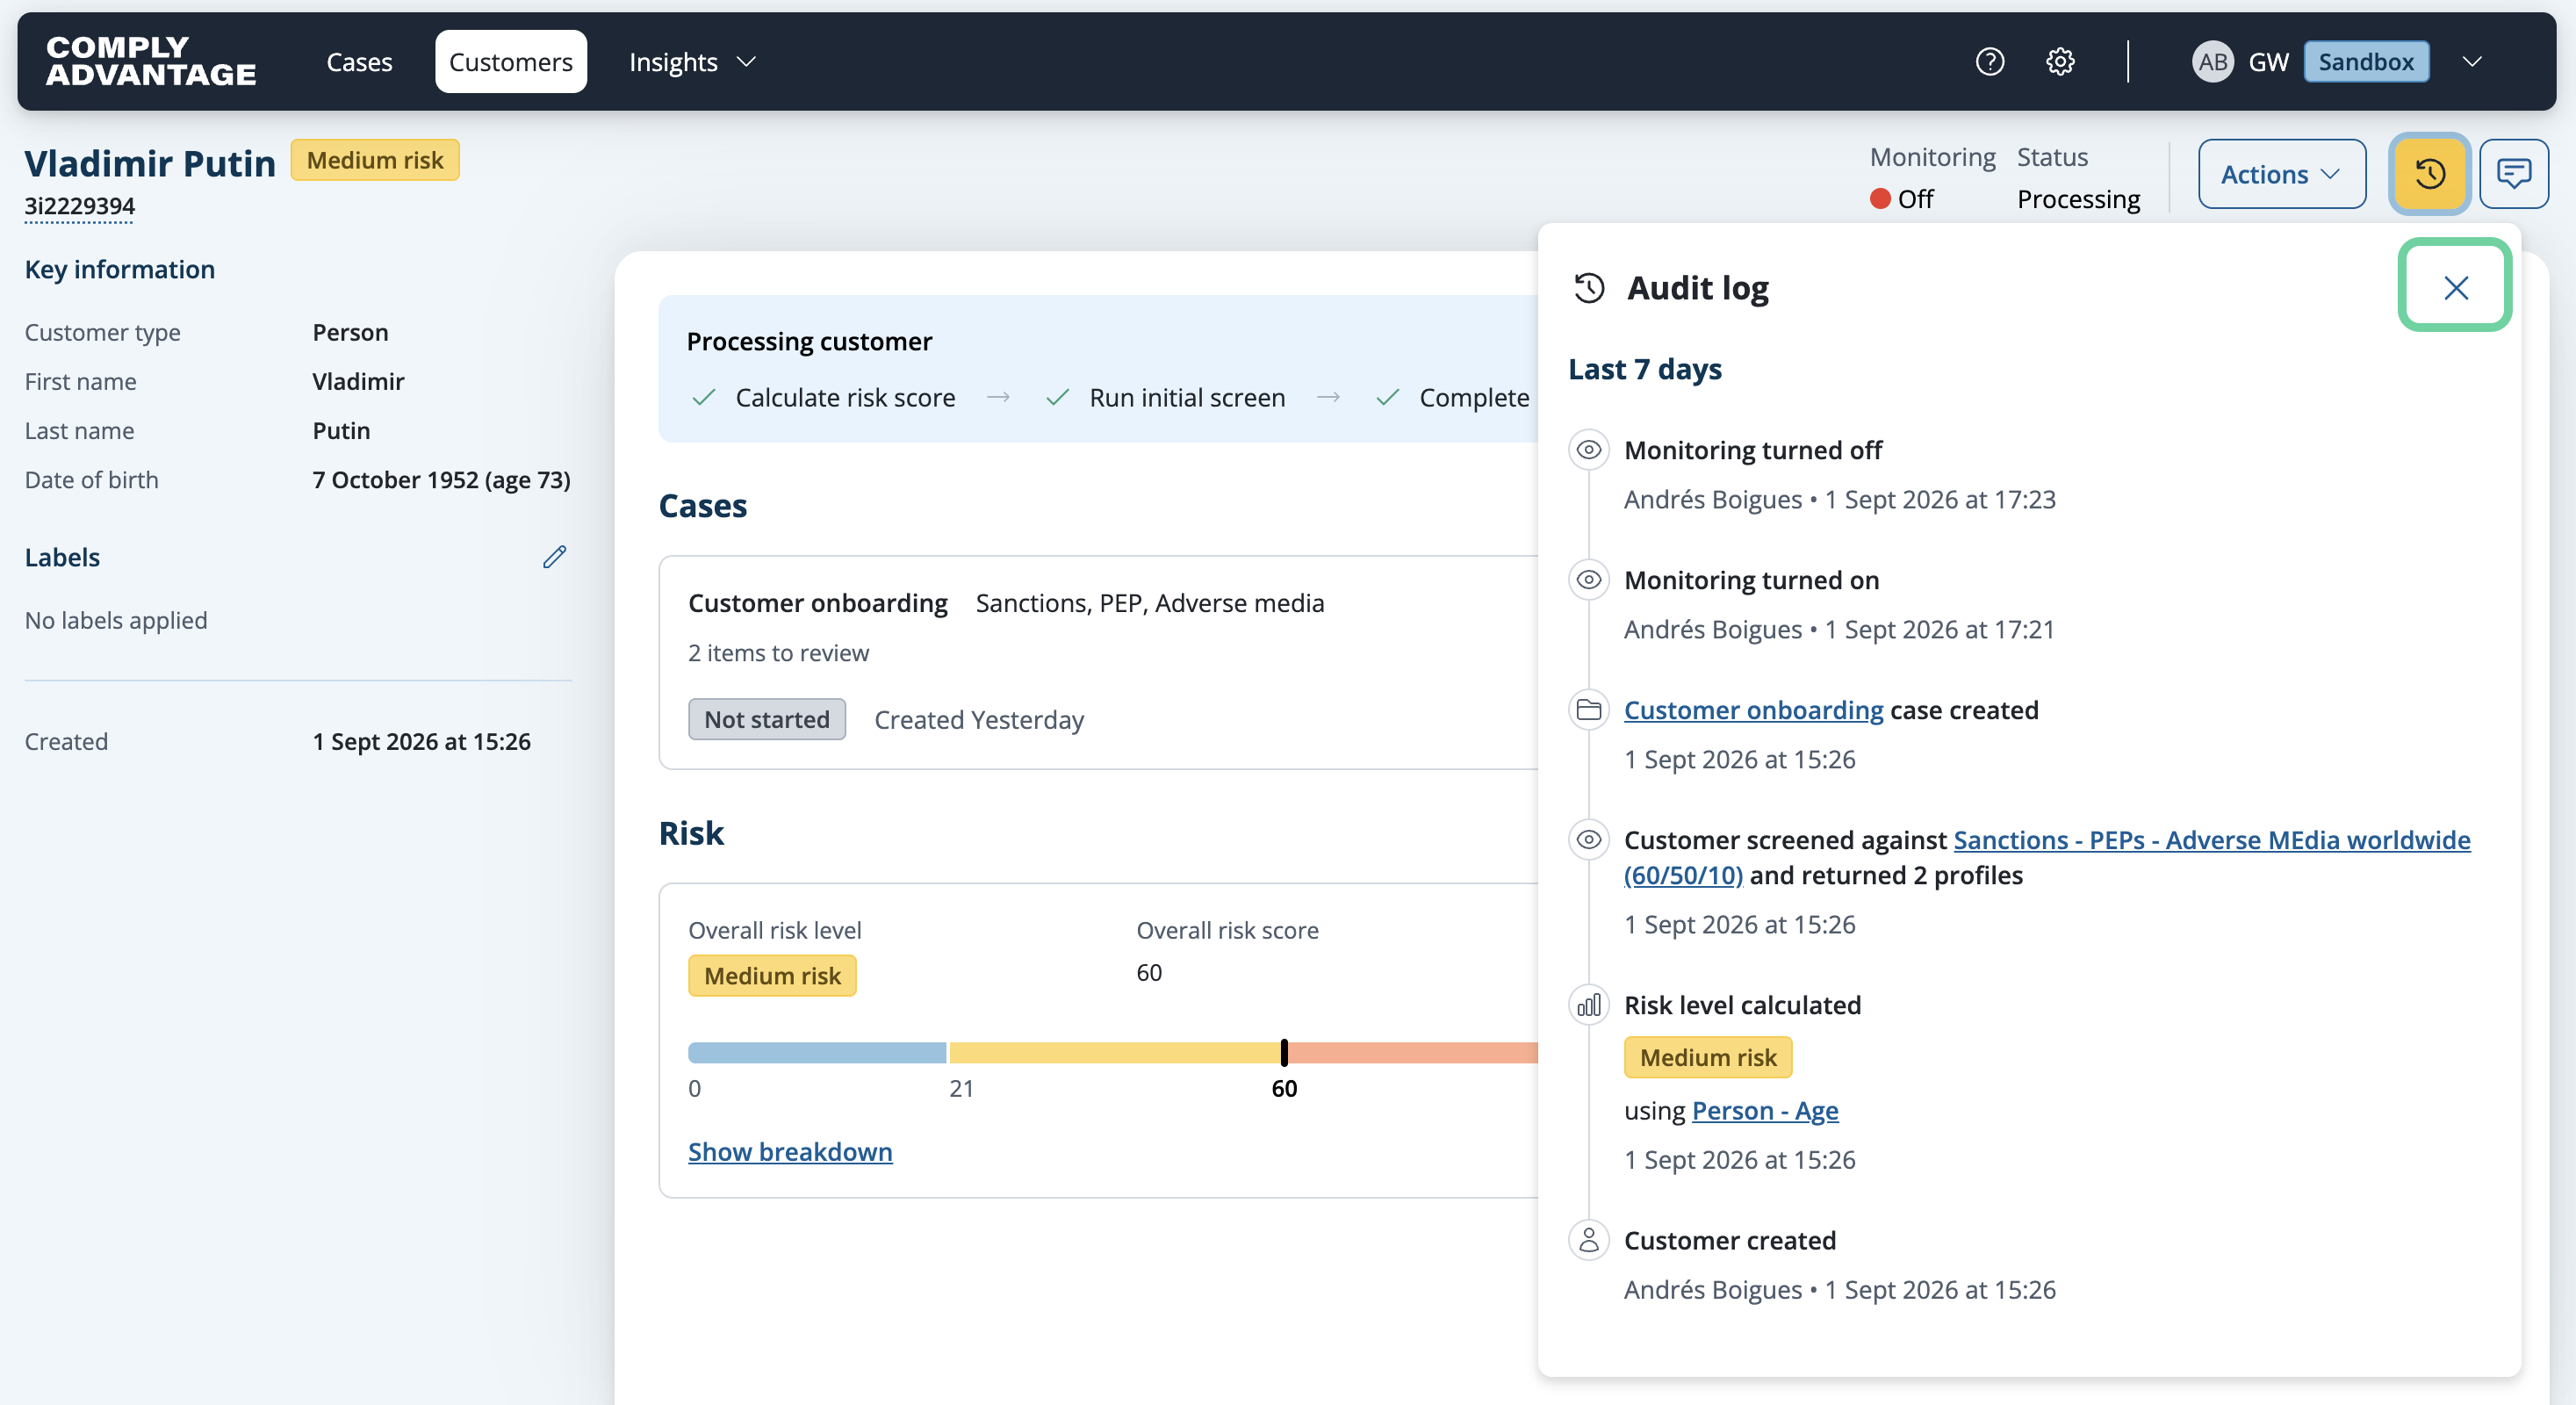Viewport: 2576px width, 1405px height.
Task: Open the Customer onboarding case card
Action: (x=1097, y=662)
